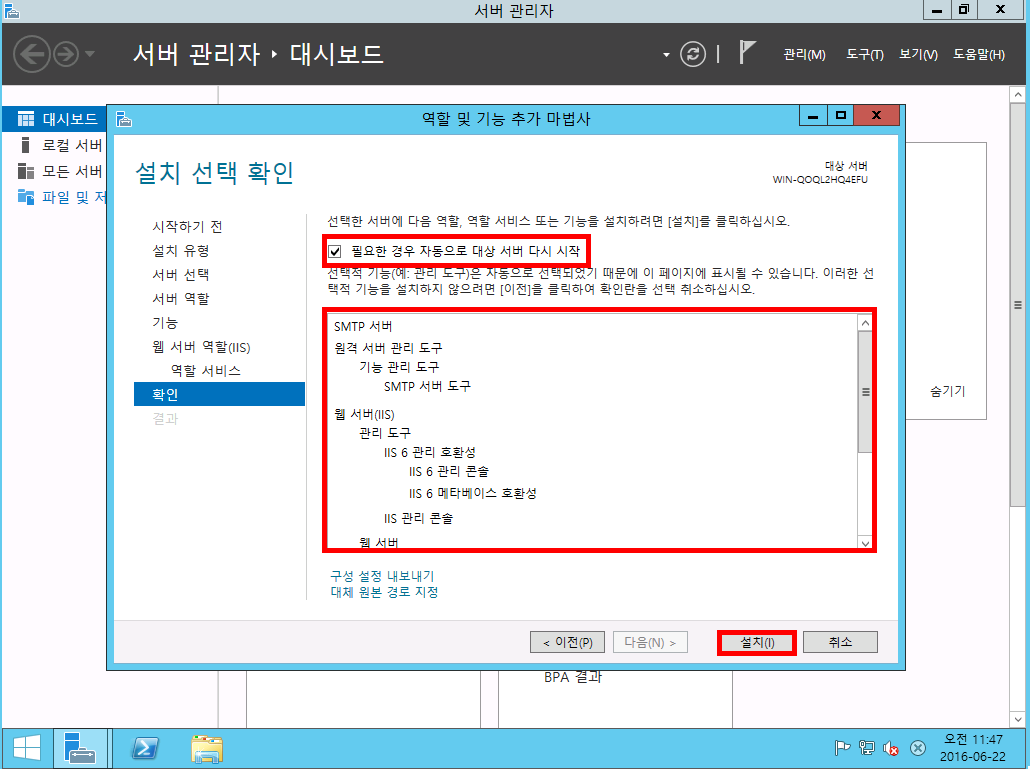This screenshot has height=769, width=1030.
Task: Click the 파일 및 저장소 서비스 sidebar icon
Action: tap(26, 196)
